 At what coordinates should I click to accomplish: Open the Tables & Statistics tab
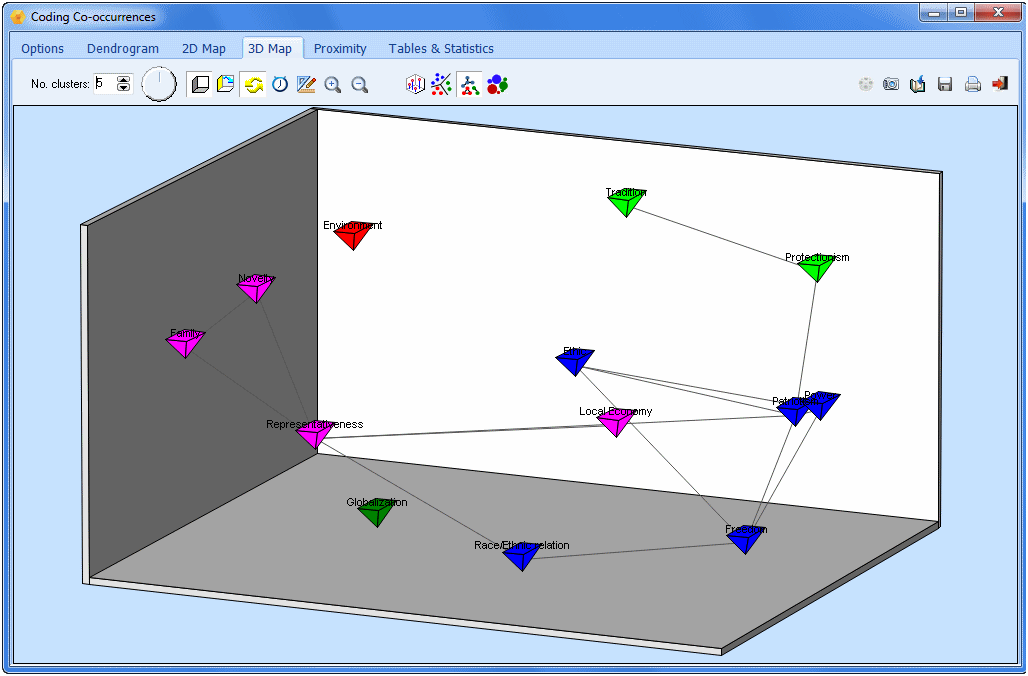[x=441, y=48]
